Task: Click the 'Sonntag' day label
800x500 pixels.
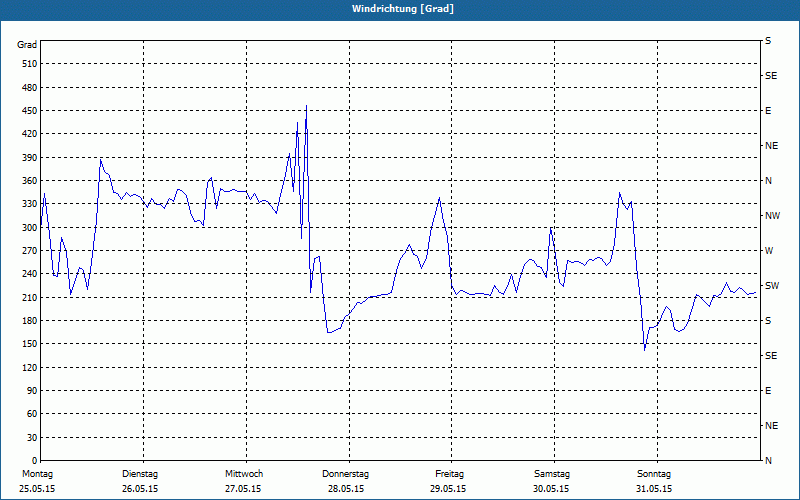Action: point(654,474)
